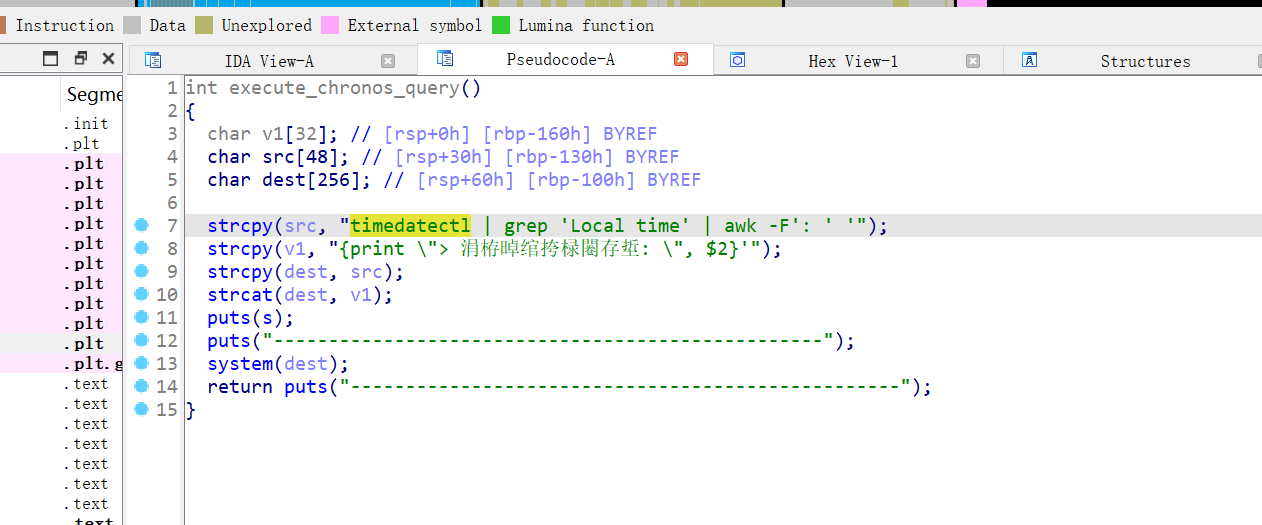
Task: Open the Hex View-1 tab
Action: (x=853, y=61)
